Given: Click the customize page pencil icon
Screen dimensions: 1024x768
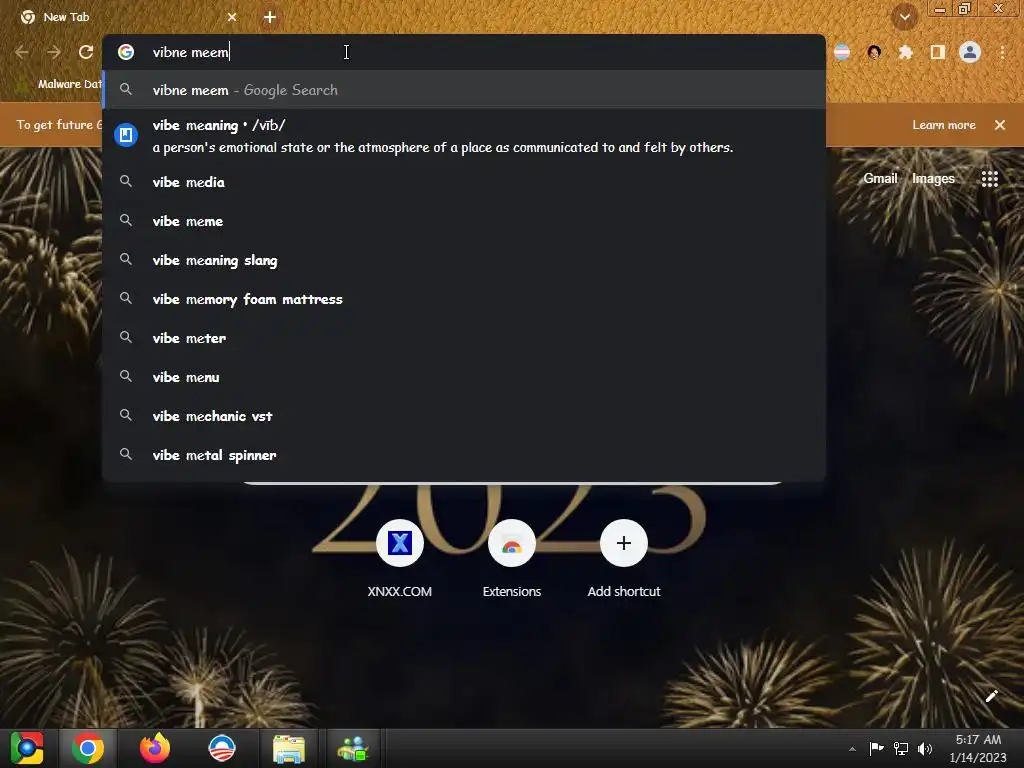Looking at the screenshot, I should [991, 696].
